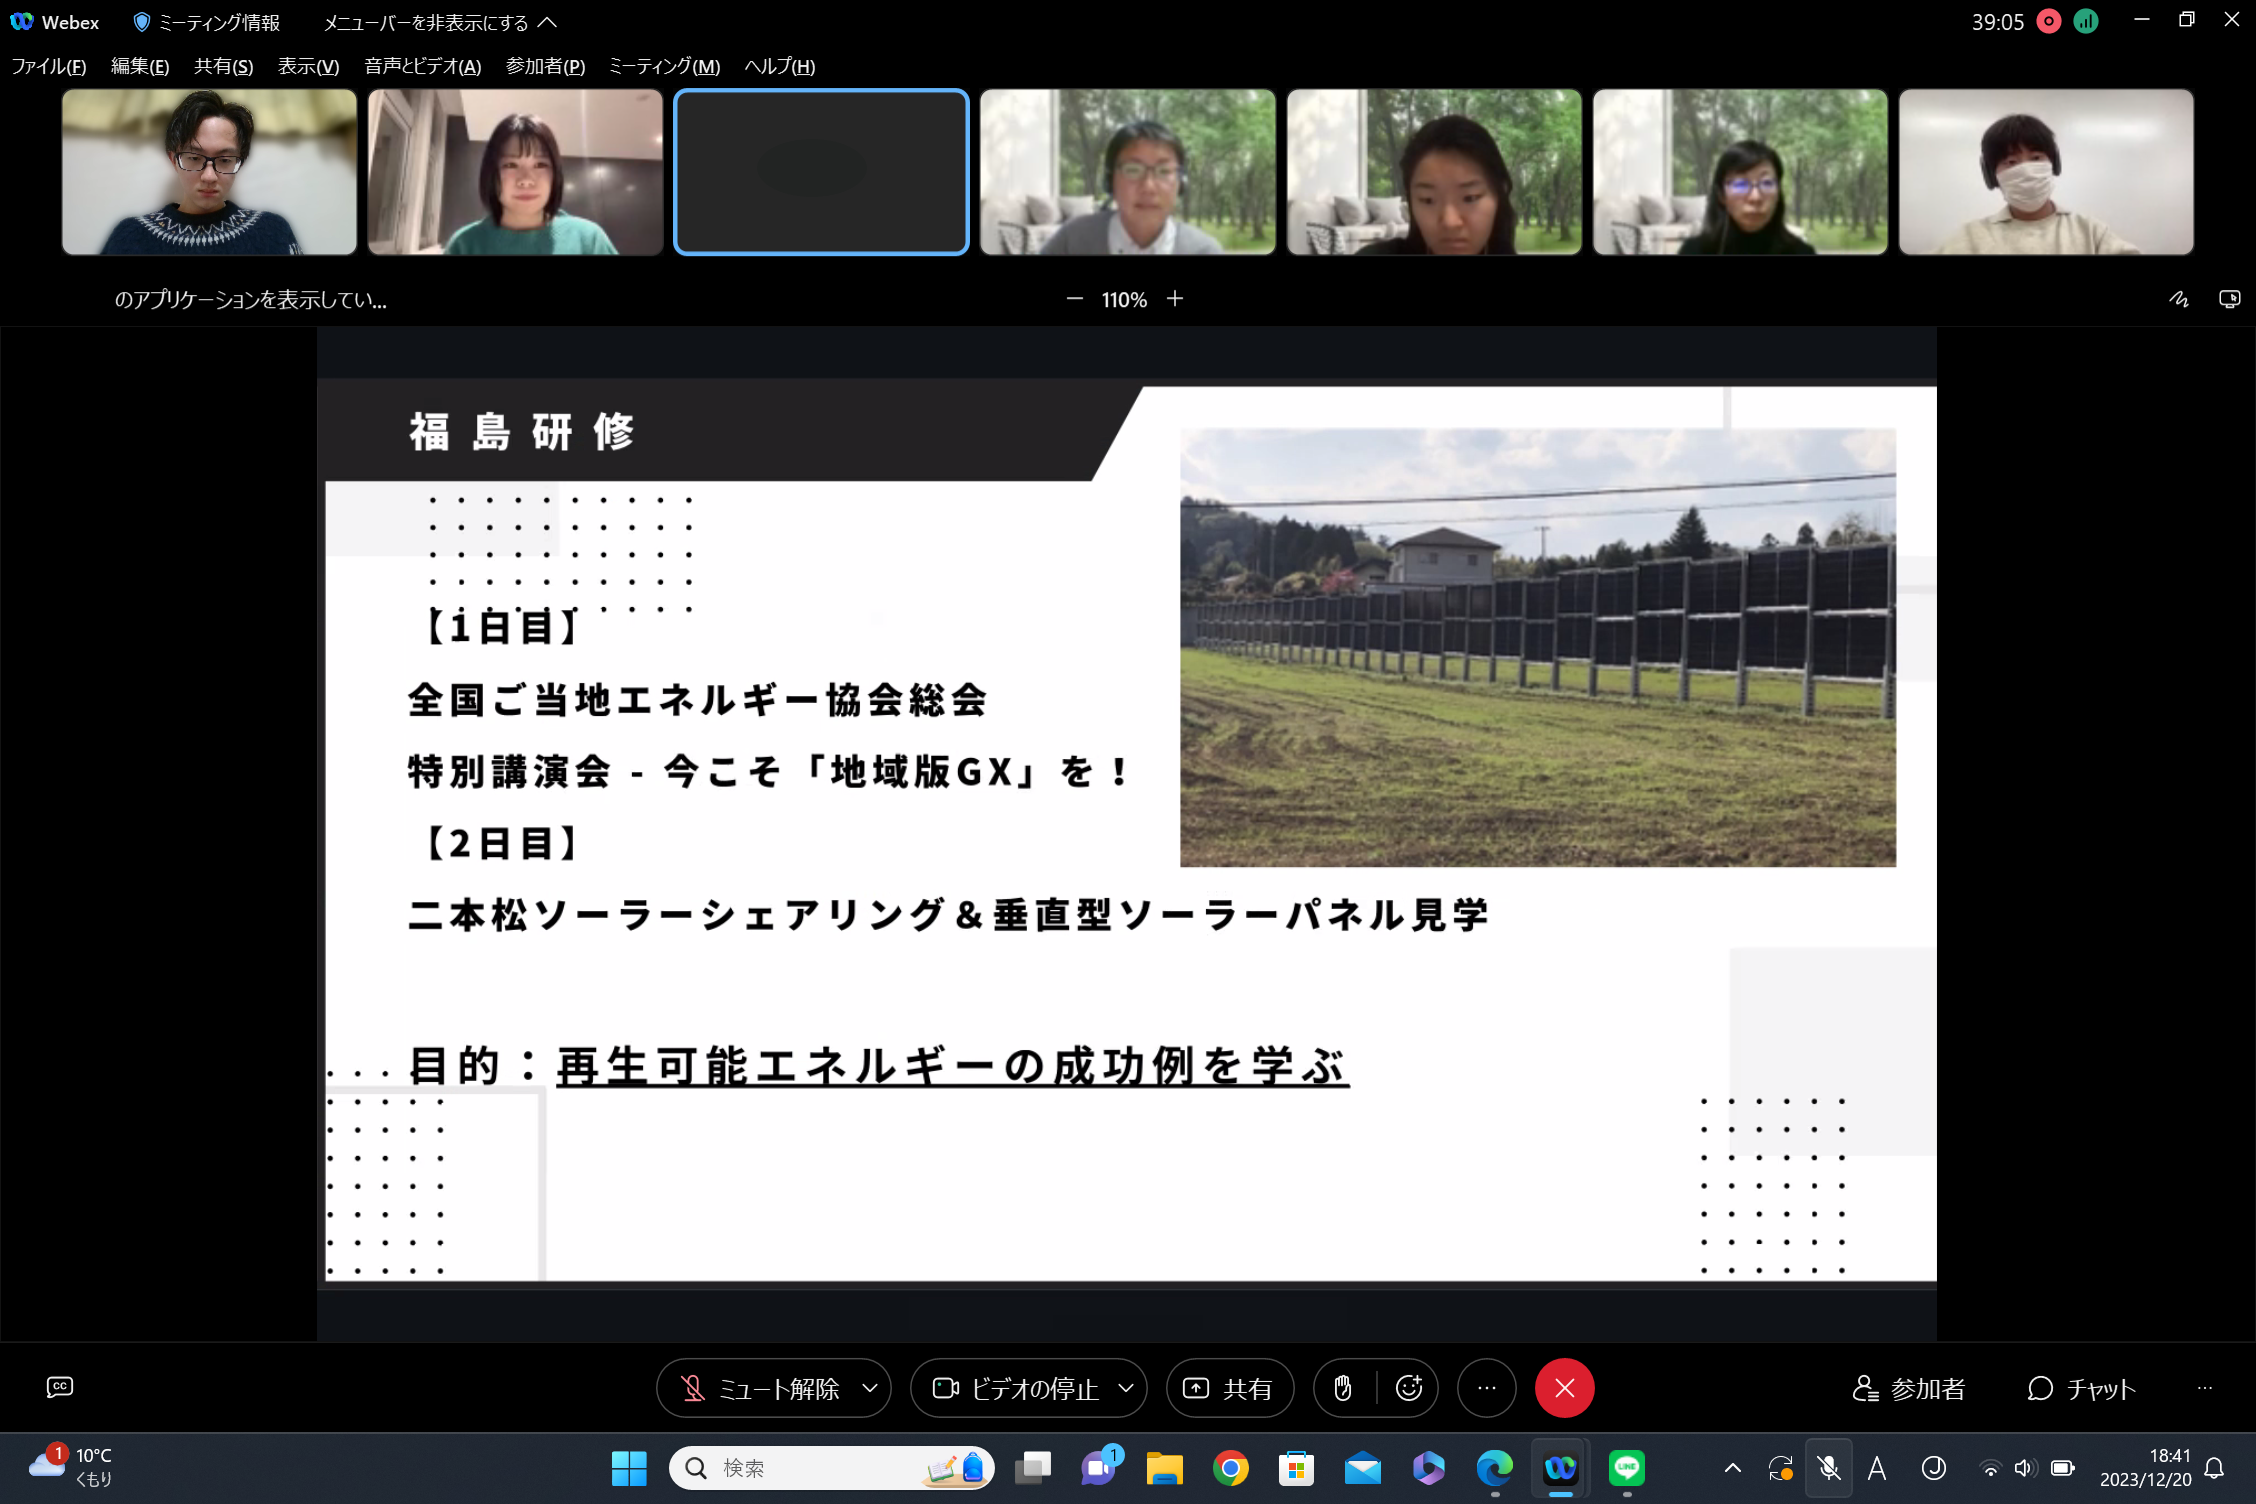Expand audio options arrow beside ミュート解除

(870, 1388)
